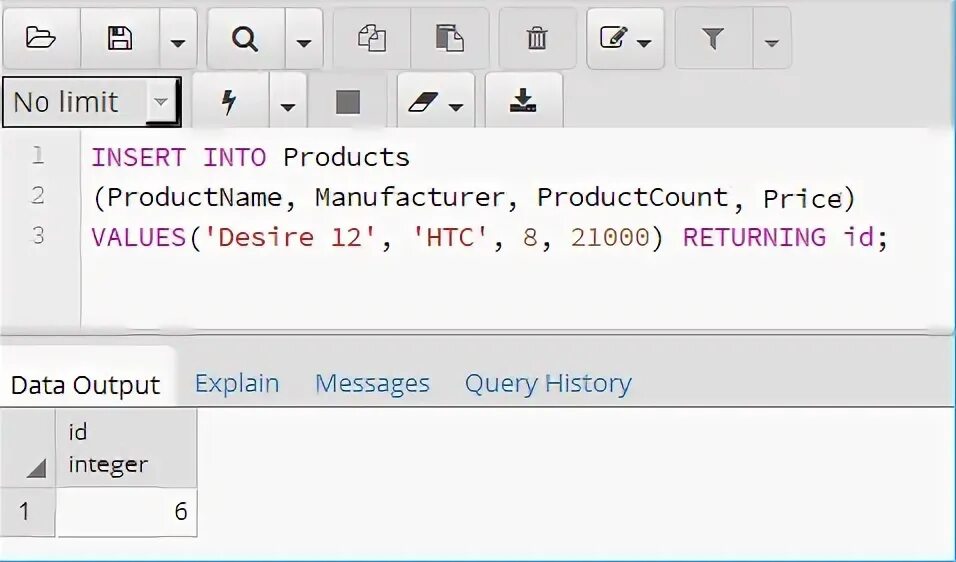956x562 pixels.
Task: Execute query with lightning bolt icon
Action: pyautogui.click(x=229, y=102)
